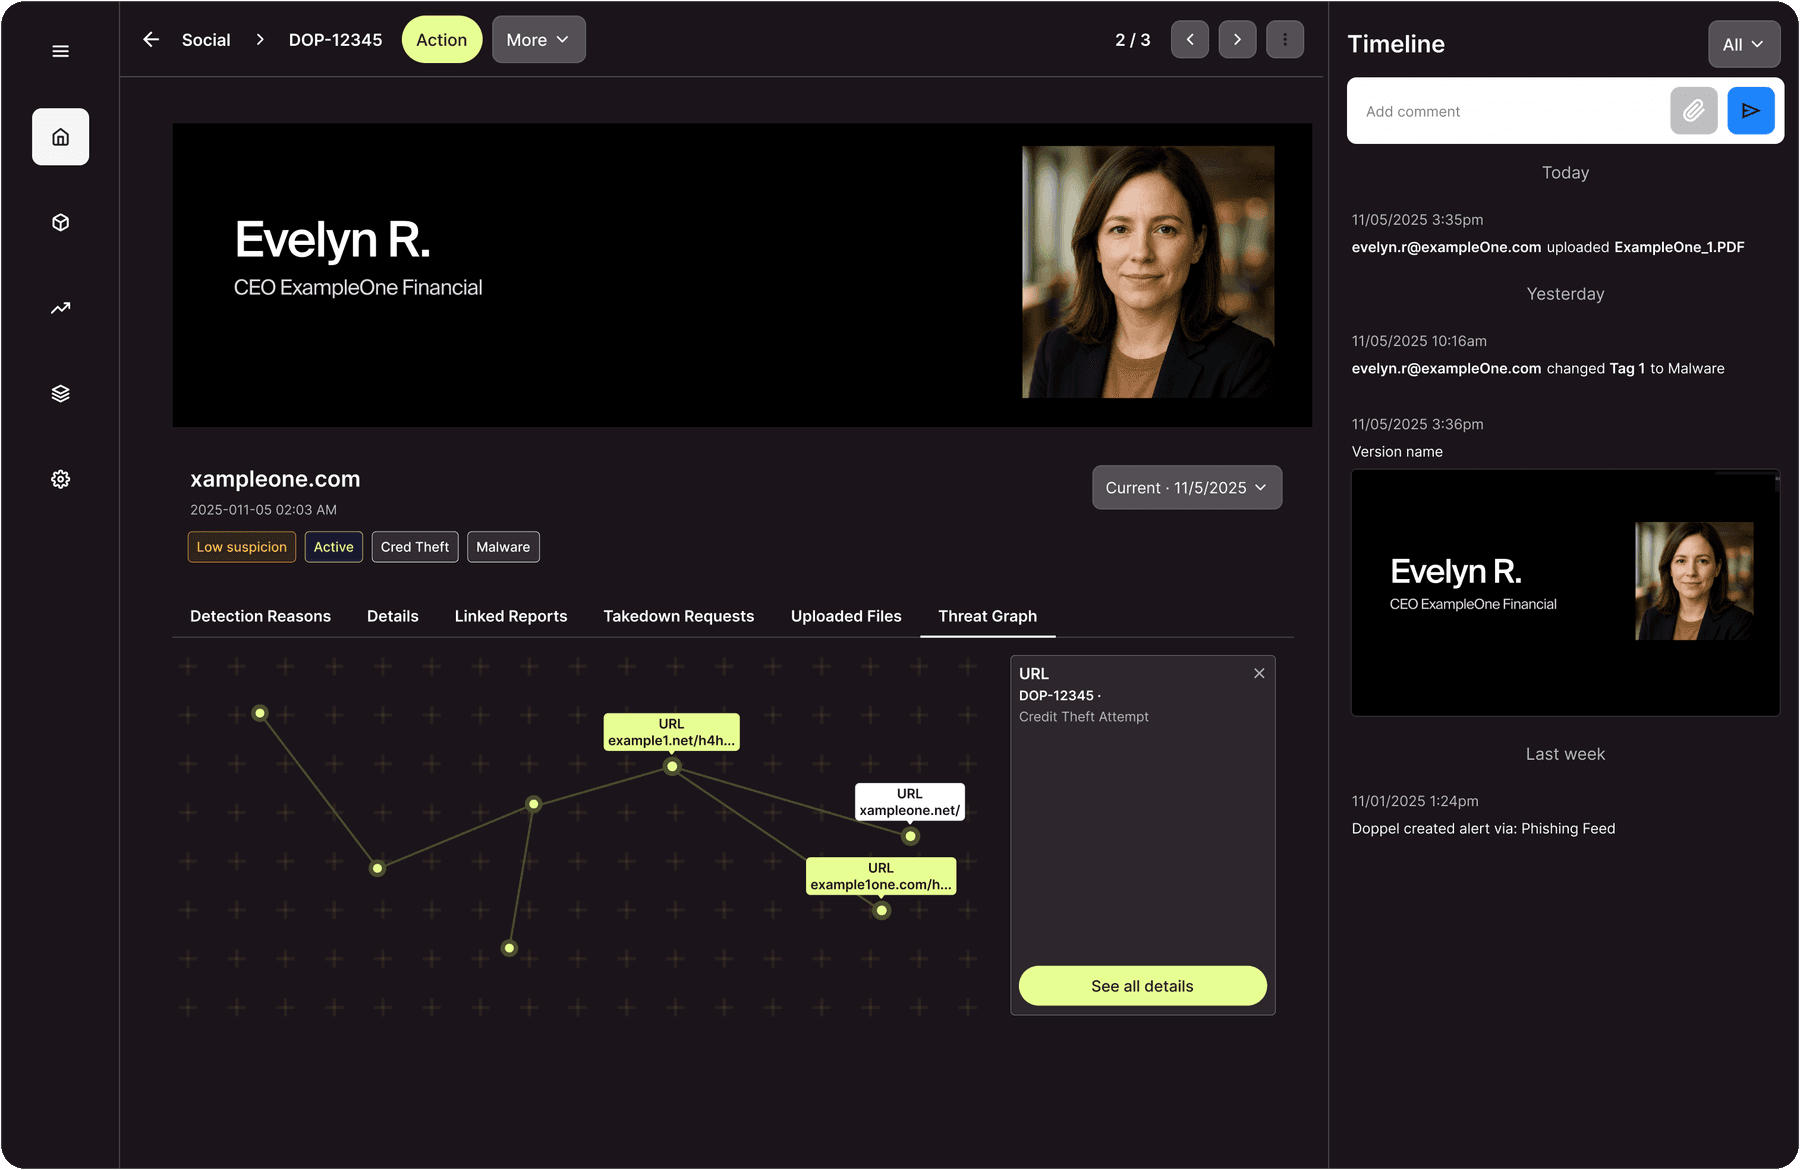Expand the Current · 11/5/2025 version dropdown
Image resolution: width=1800 pixels, height=1170 pixels.
click(x=1186, y=487)
